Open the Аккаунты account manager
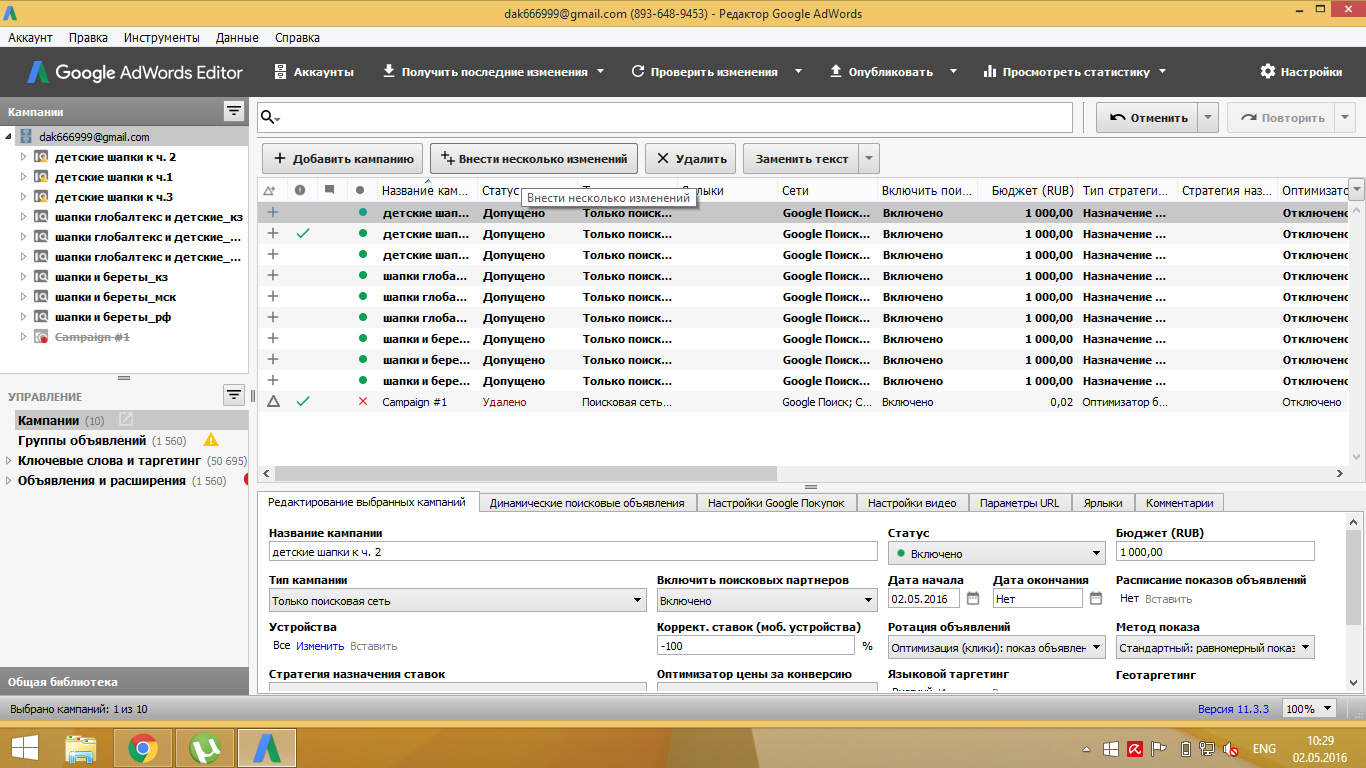The image size is (1366, 768). 313,72
